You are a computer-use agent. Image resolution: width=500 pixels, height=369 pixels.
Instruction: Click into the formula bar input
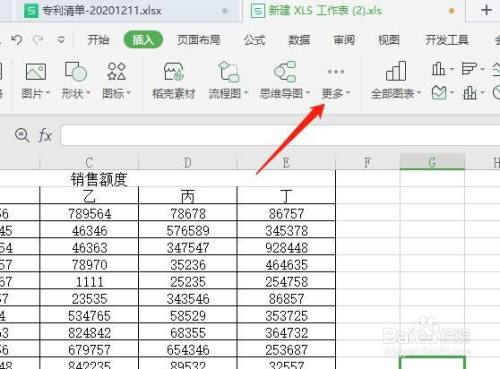click(x=280, y=135)
